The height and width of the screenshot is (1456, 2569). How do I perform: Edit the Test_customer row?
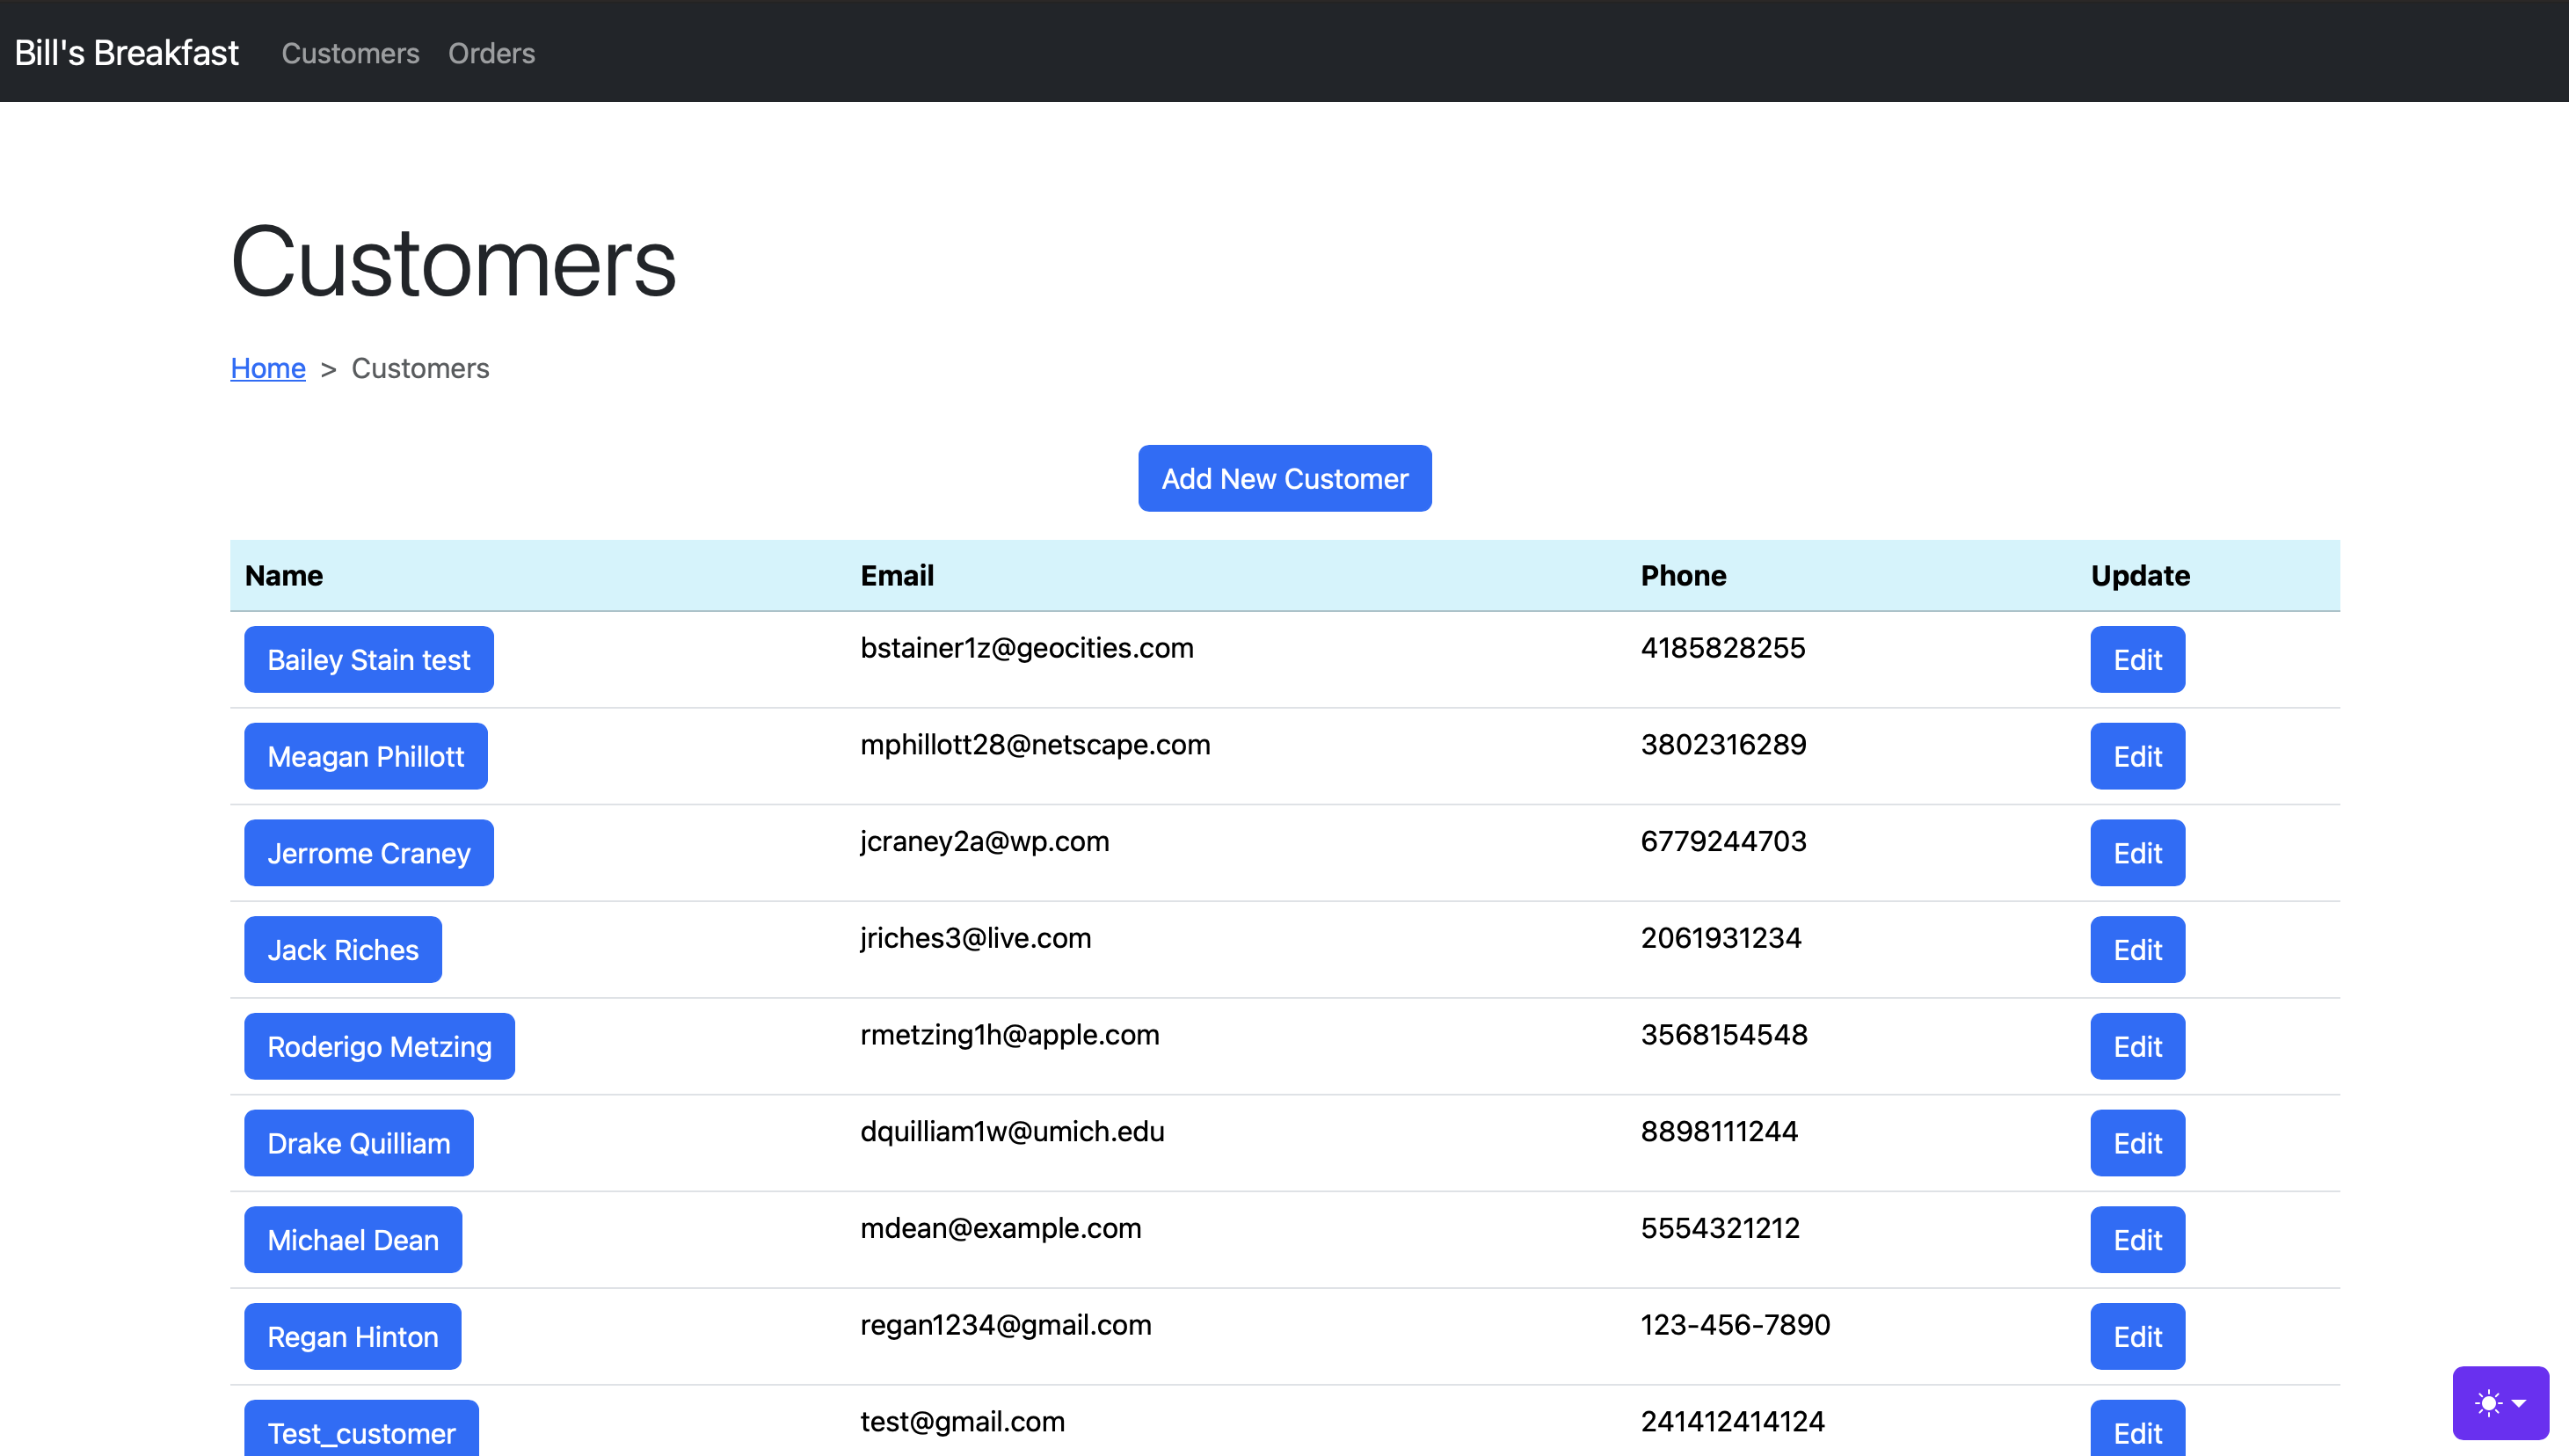(2137, 1430)
